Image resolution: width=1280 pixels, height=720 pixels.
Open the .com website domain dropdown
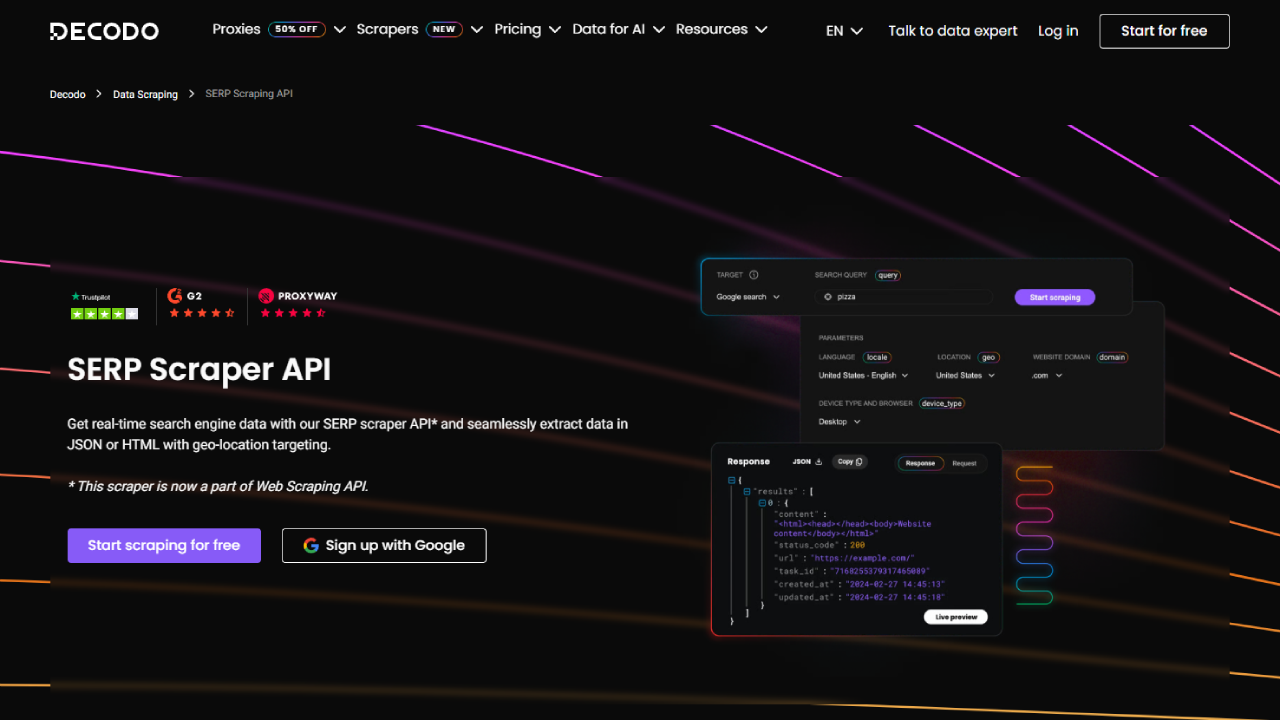1046,375
